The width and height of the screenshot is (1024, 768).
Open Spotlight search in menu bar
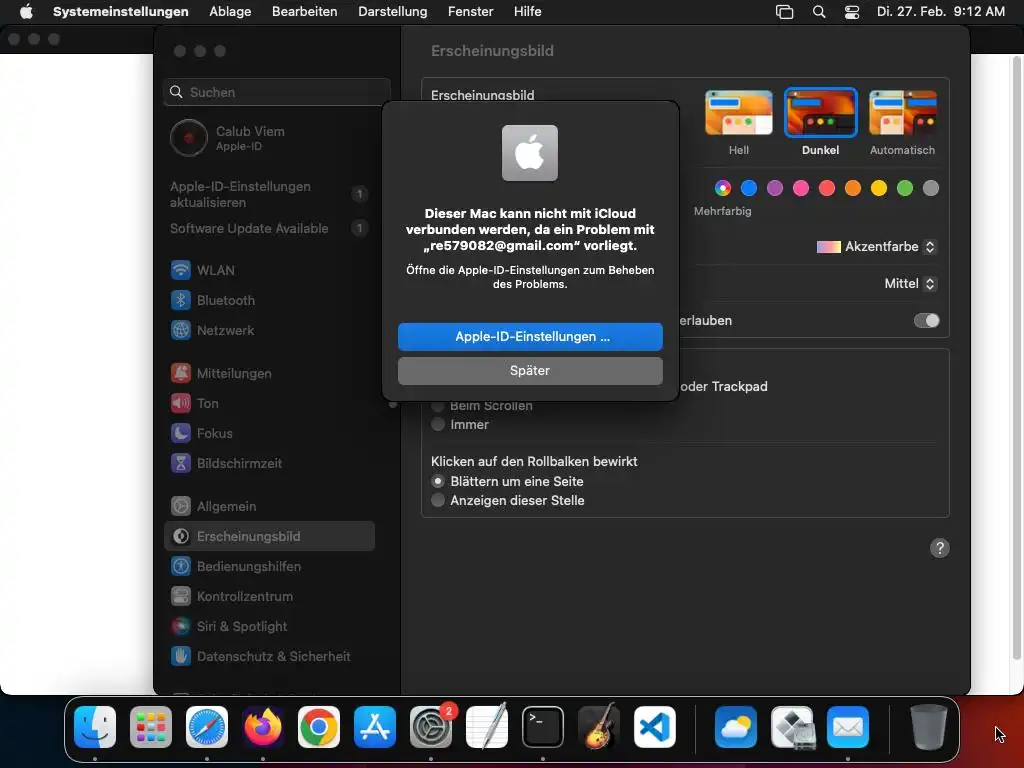[819, 12]
